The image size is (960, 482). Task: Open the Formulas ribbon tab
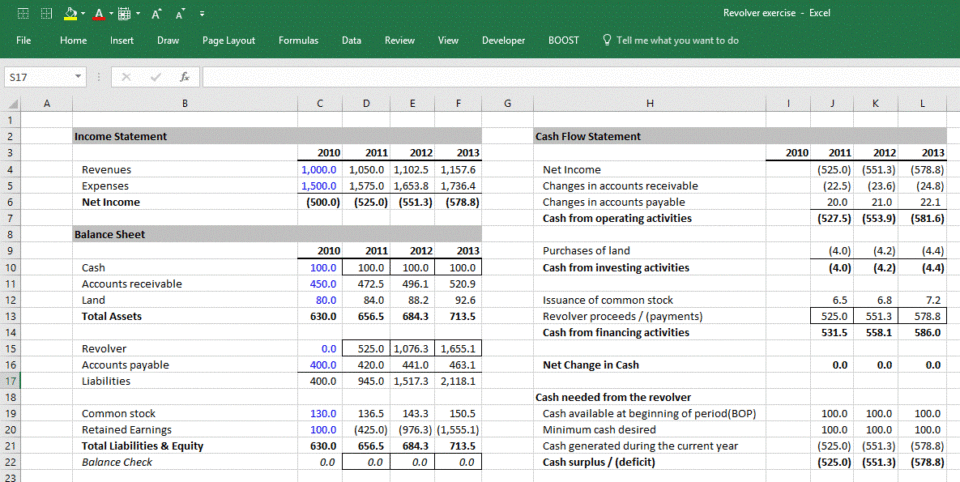pyautogui.click(x=298, y=40)
